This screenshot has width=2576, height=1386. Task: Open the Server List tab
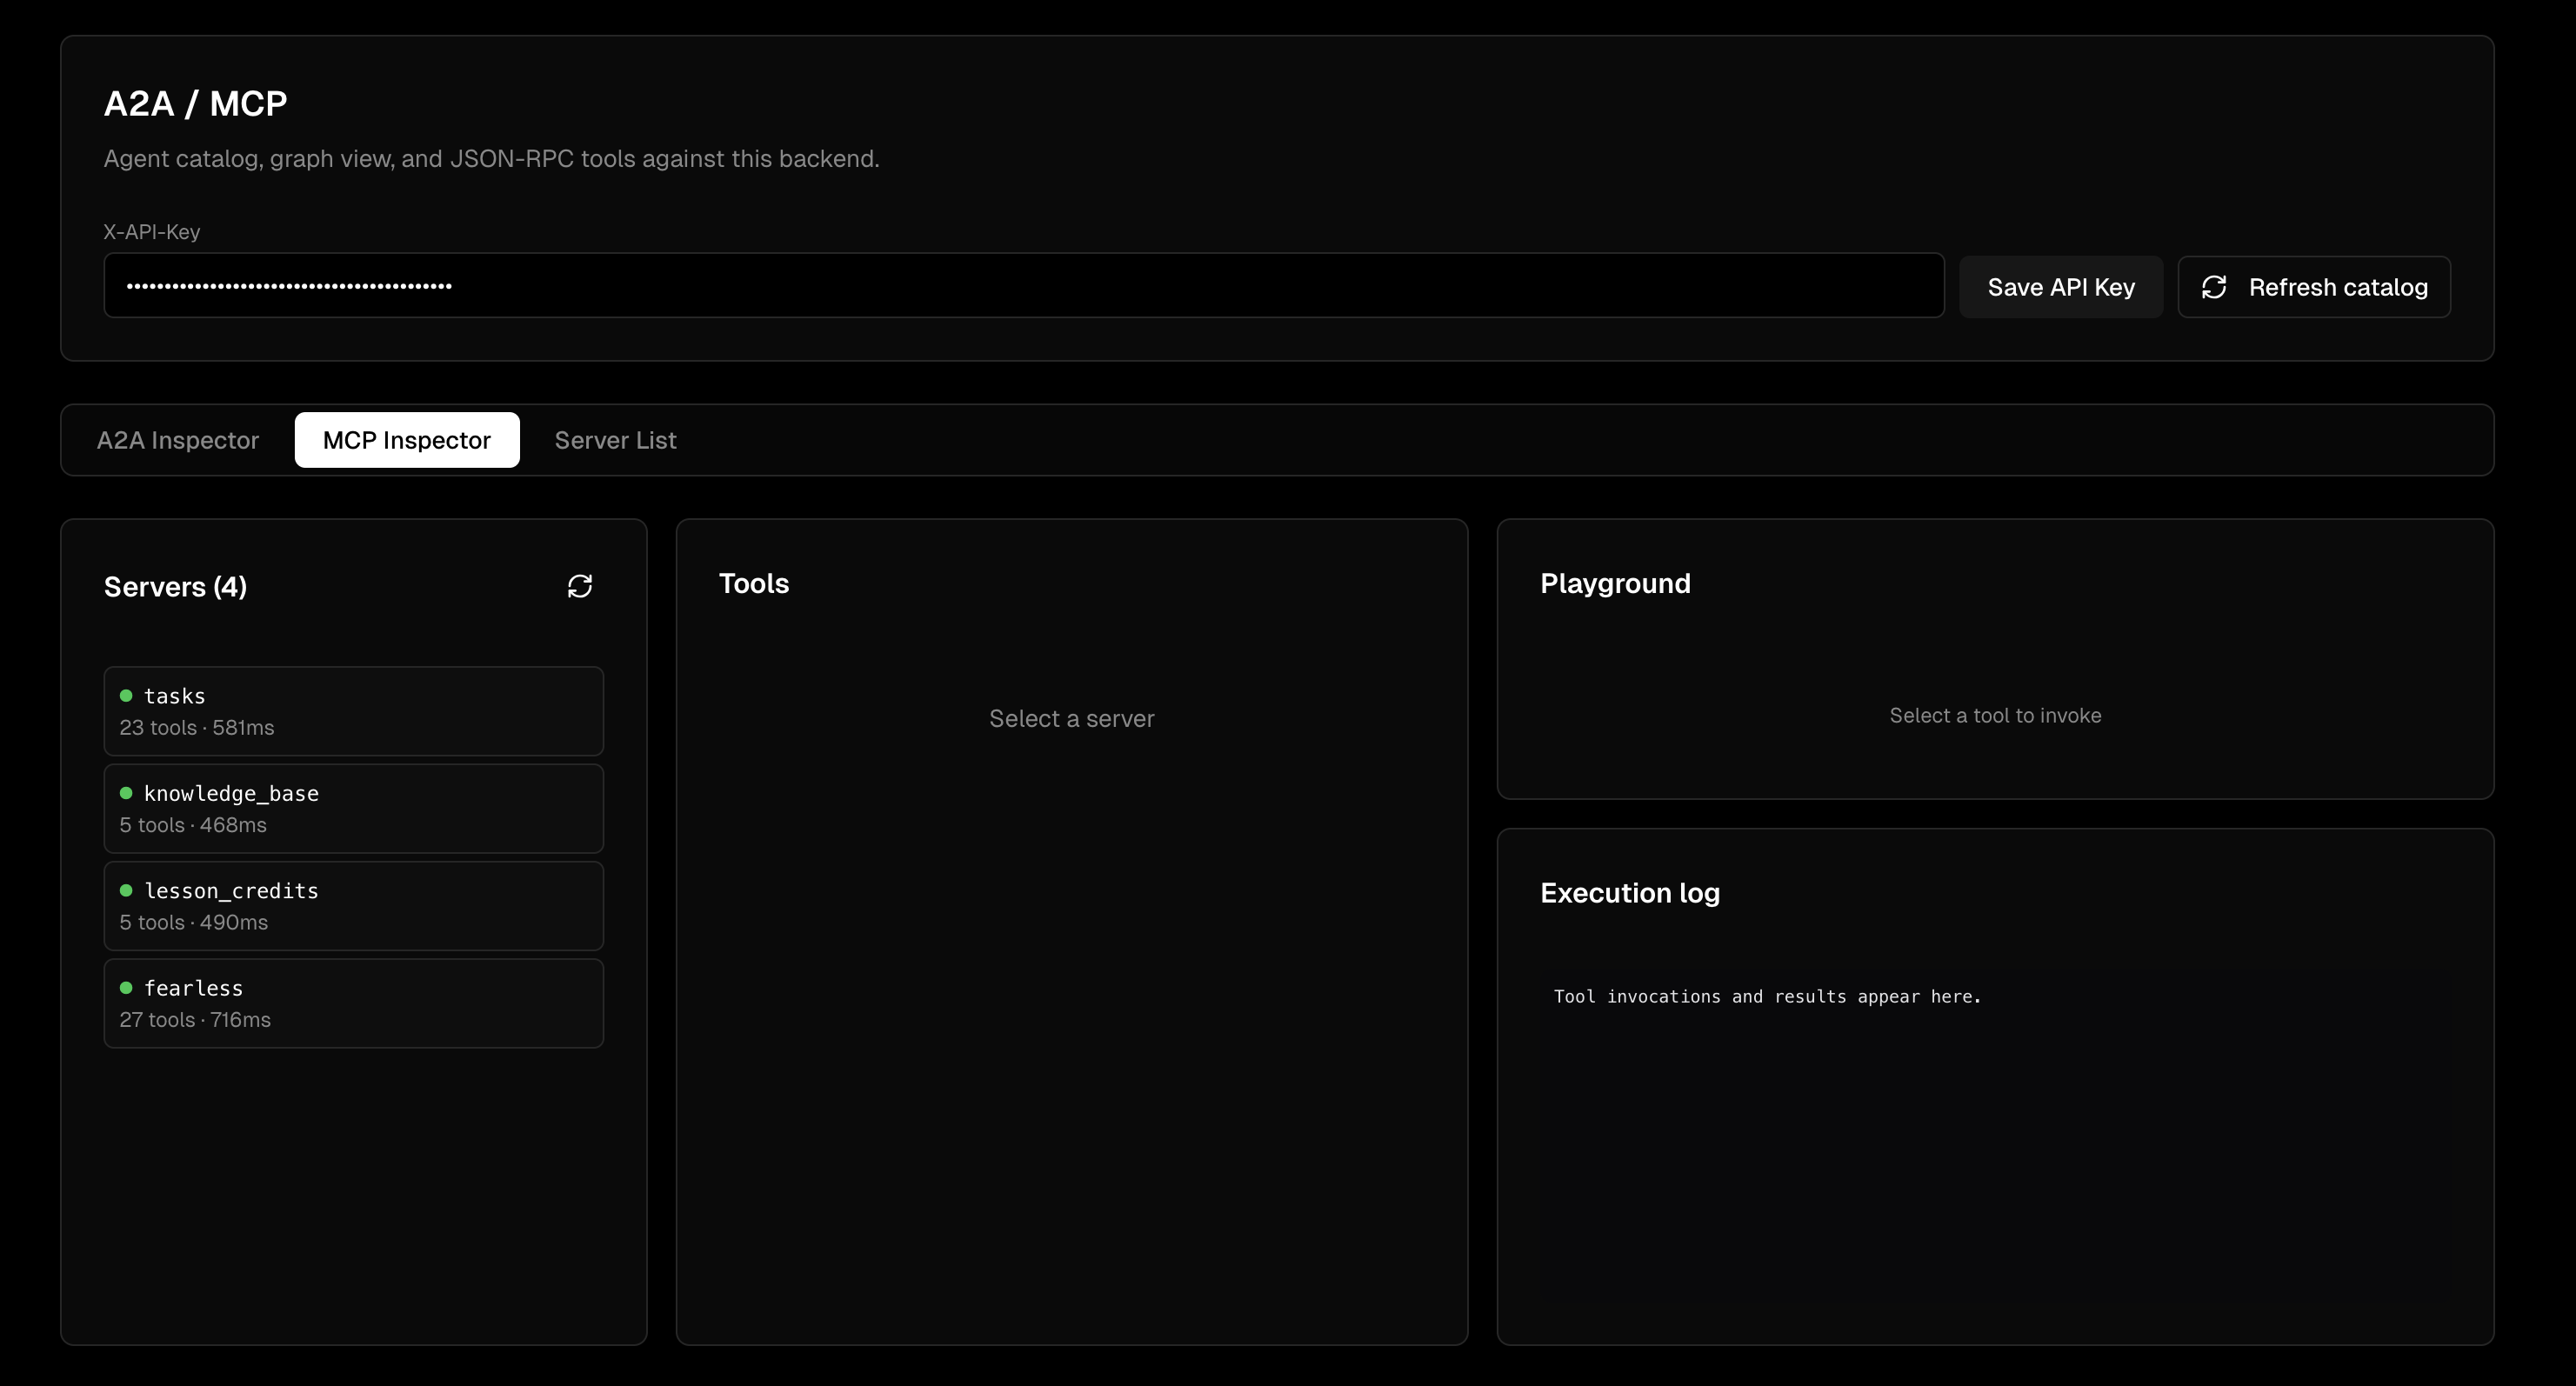pyautogui.click(x=615, y=440)
